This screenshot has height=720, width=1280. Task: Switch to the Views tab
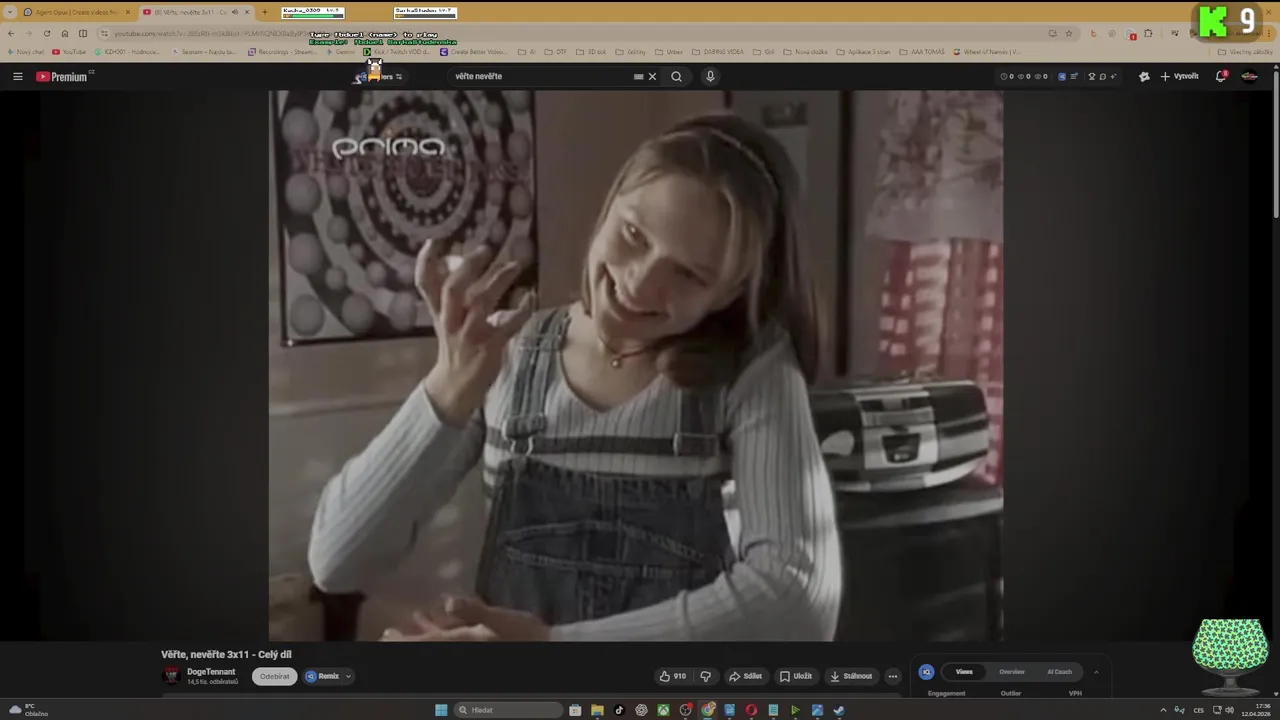click(x=964, y=672)
